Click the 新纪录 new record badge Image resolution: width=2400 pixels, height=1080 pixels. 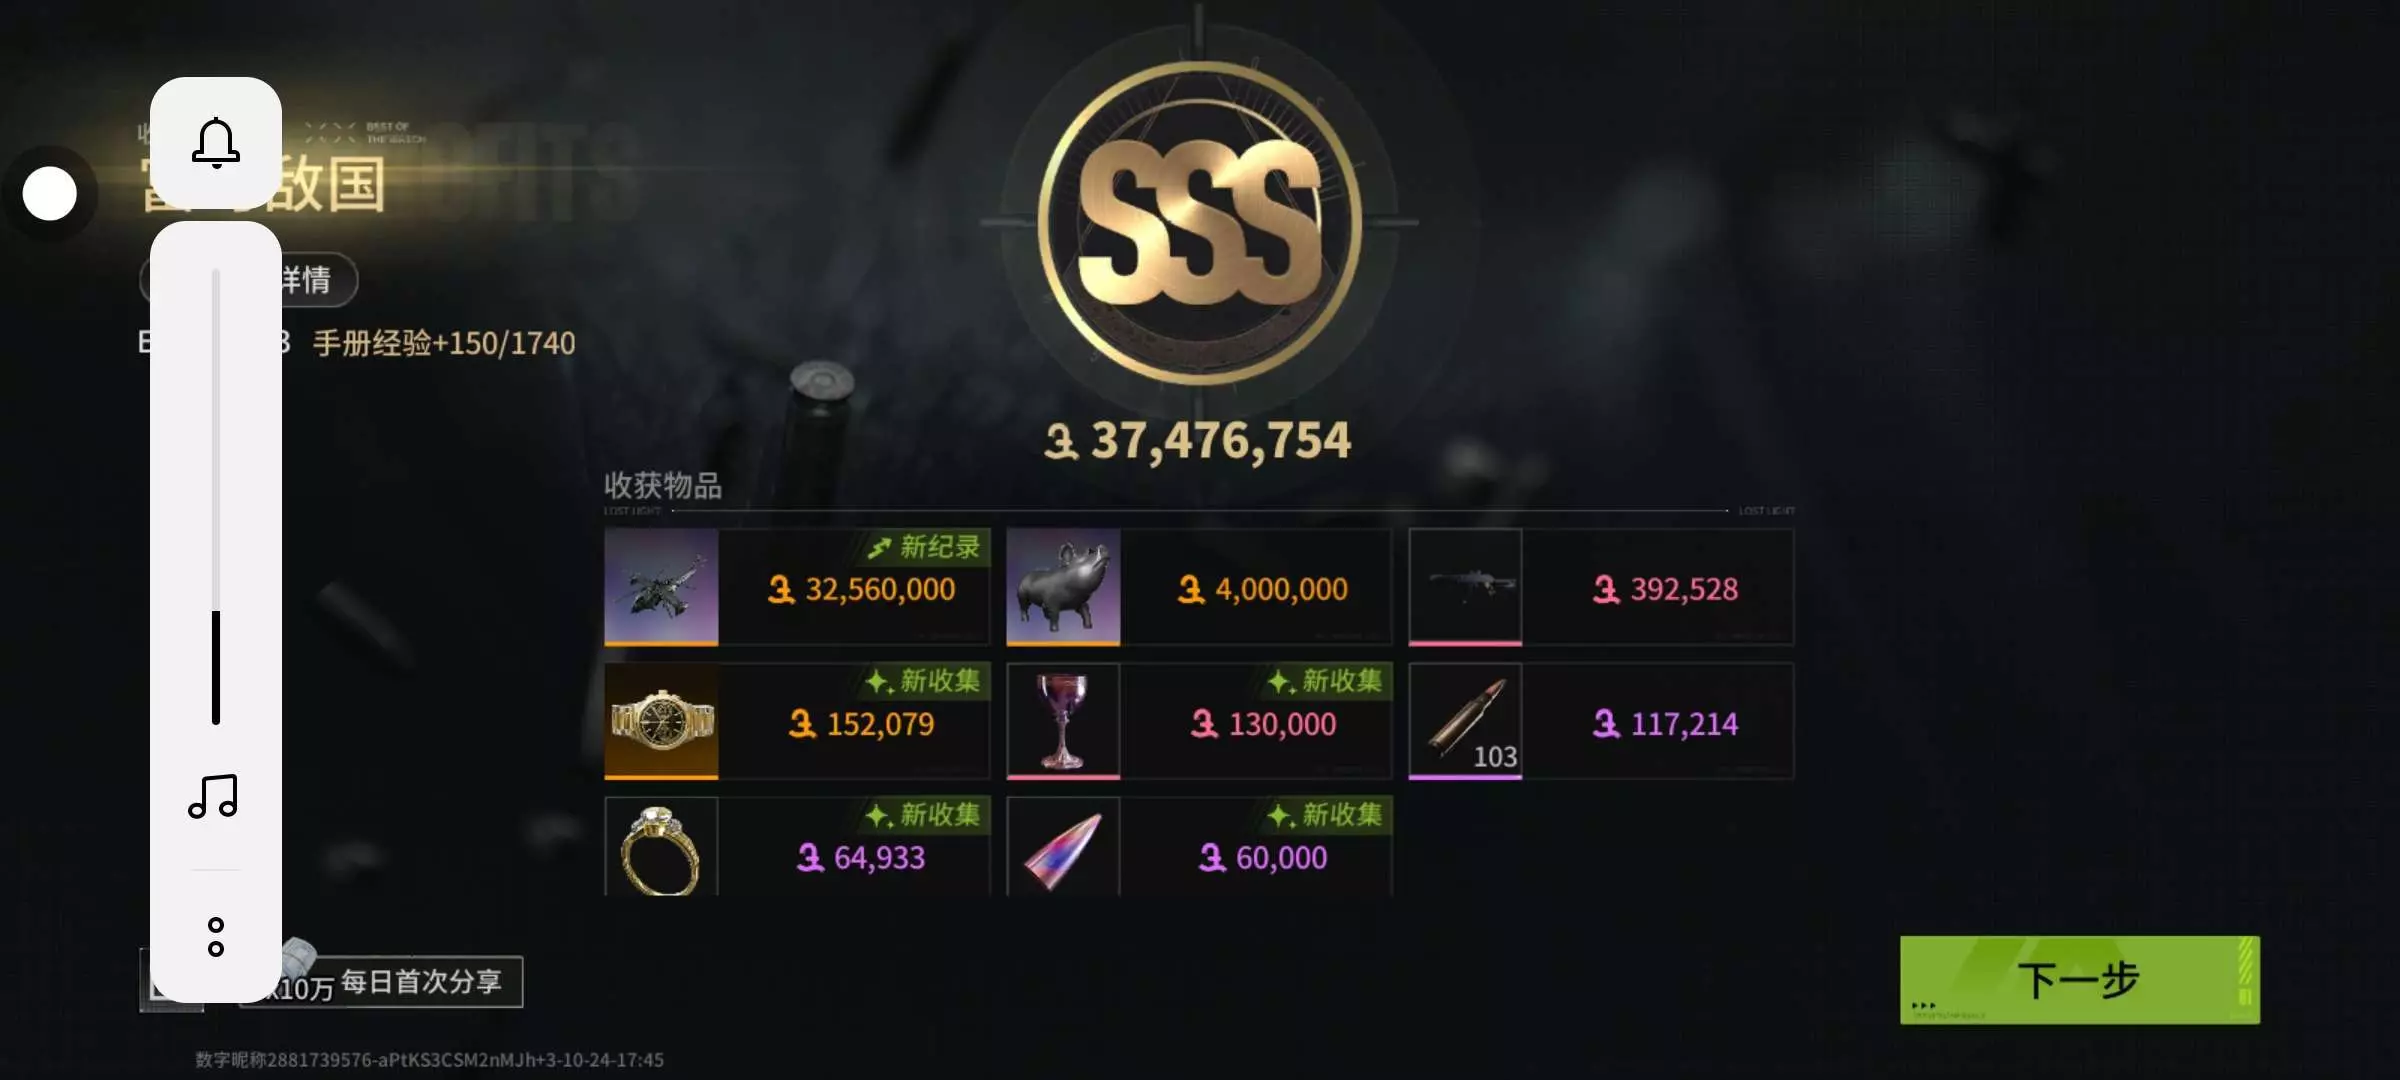point(923,547)
